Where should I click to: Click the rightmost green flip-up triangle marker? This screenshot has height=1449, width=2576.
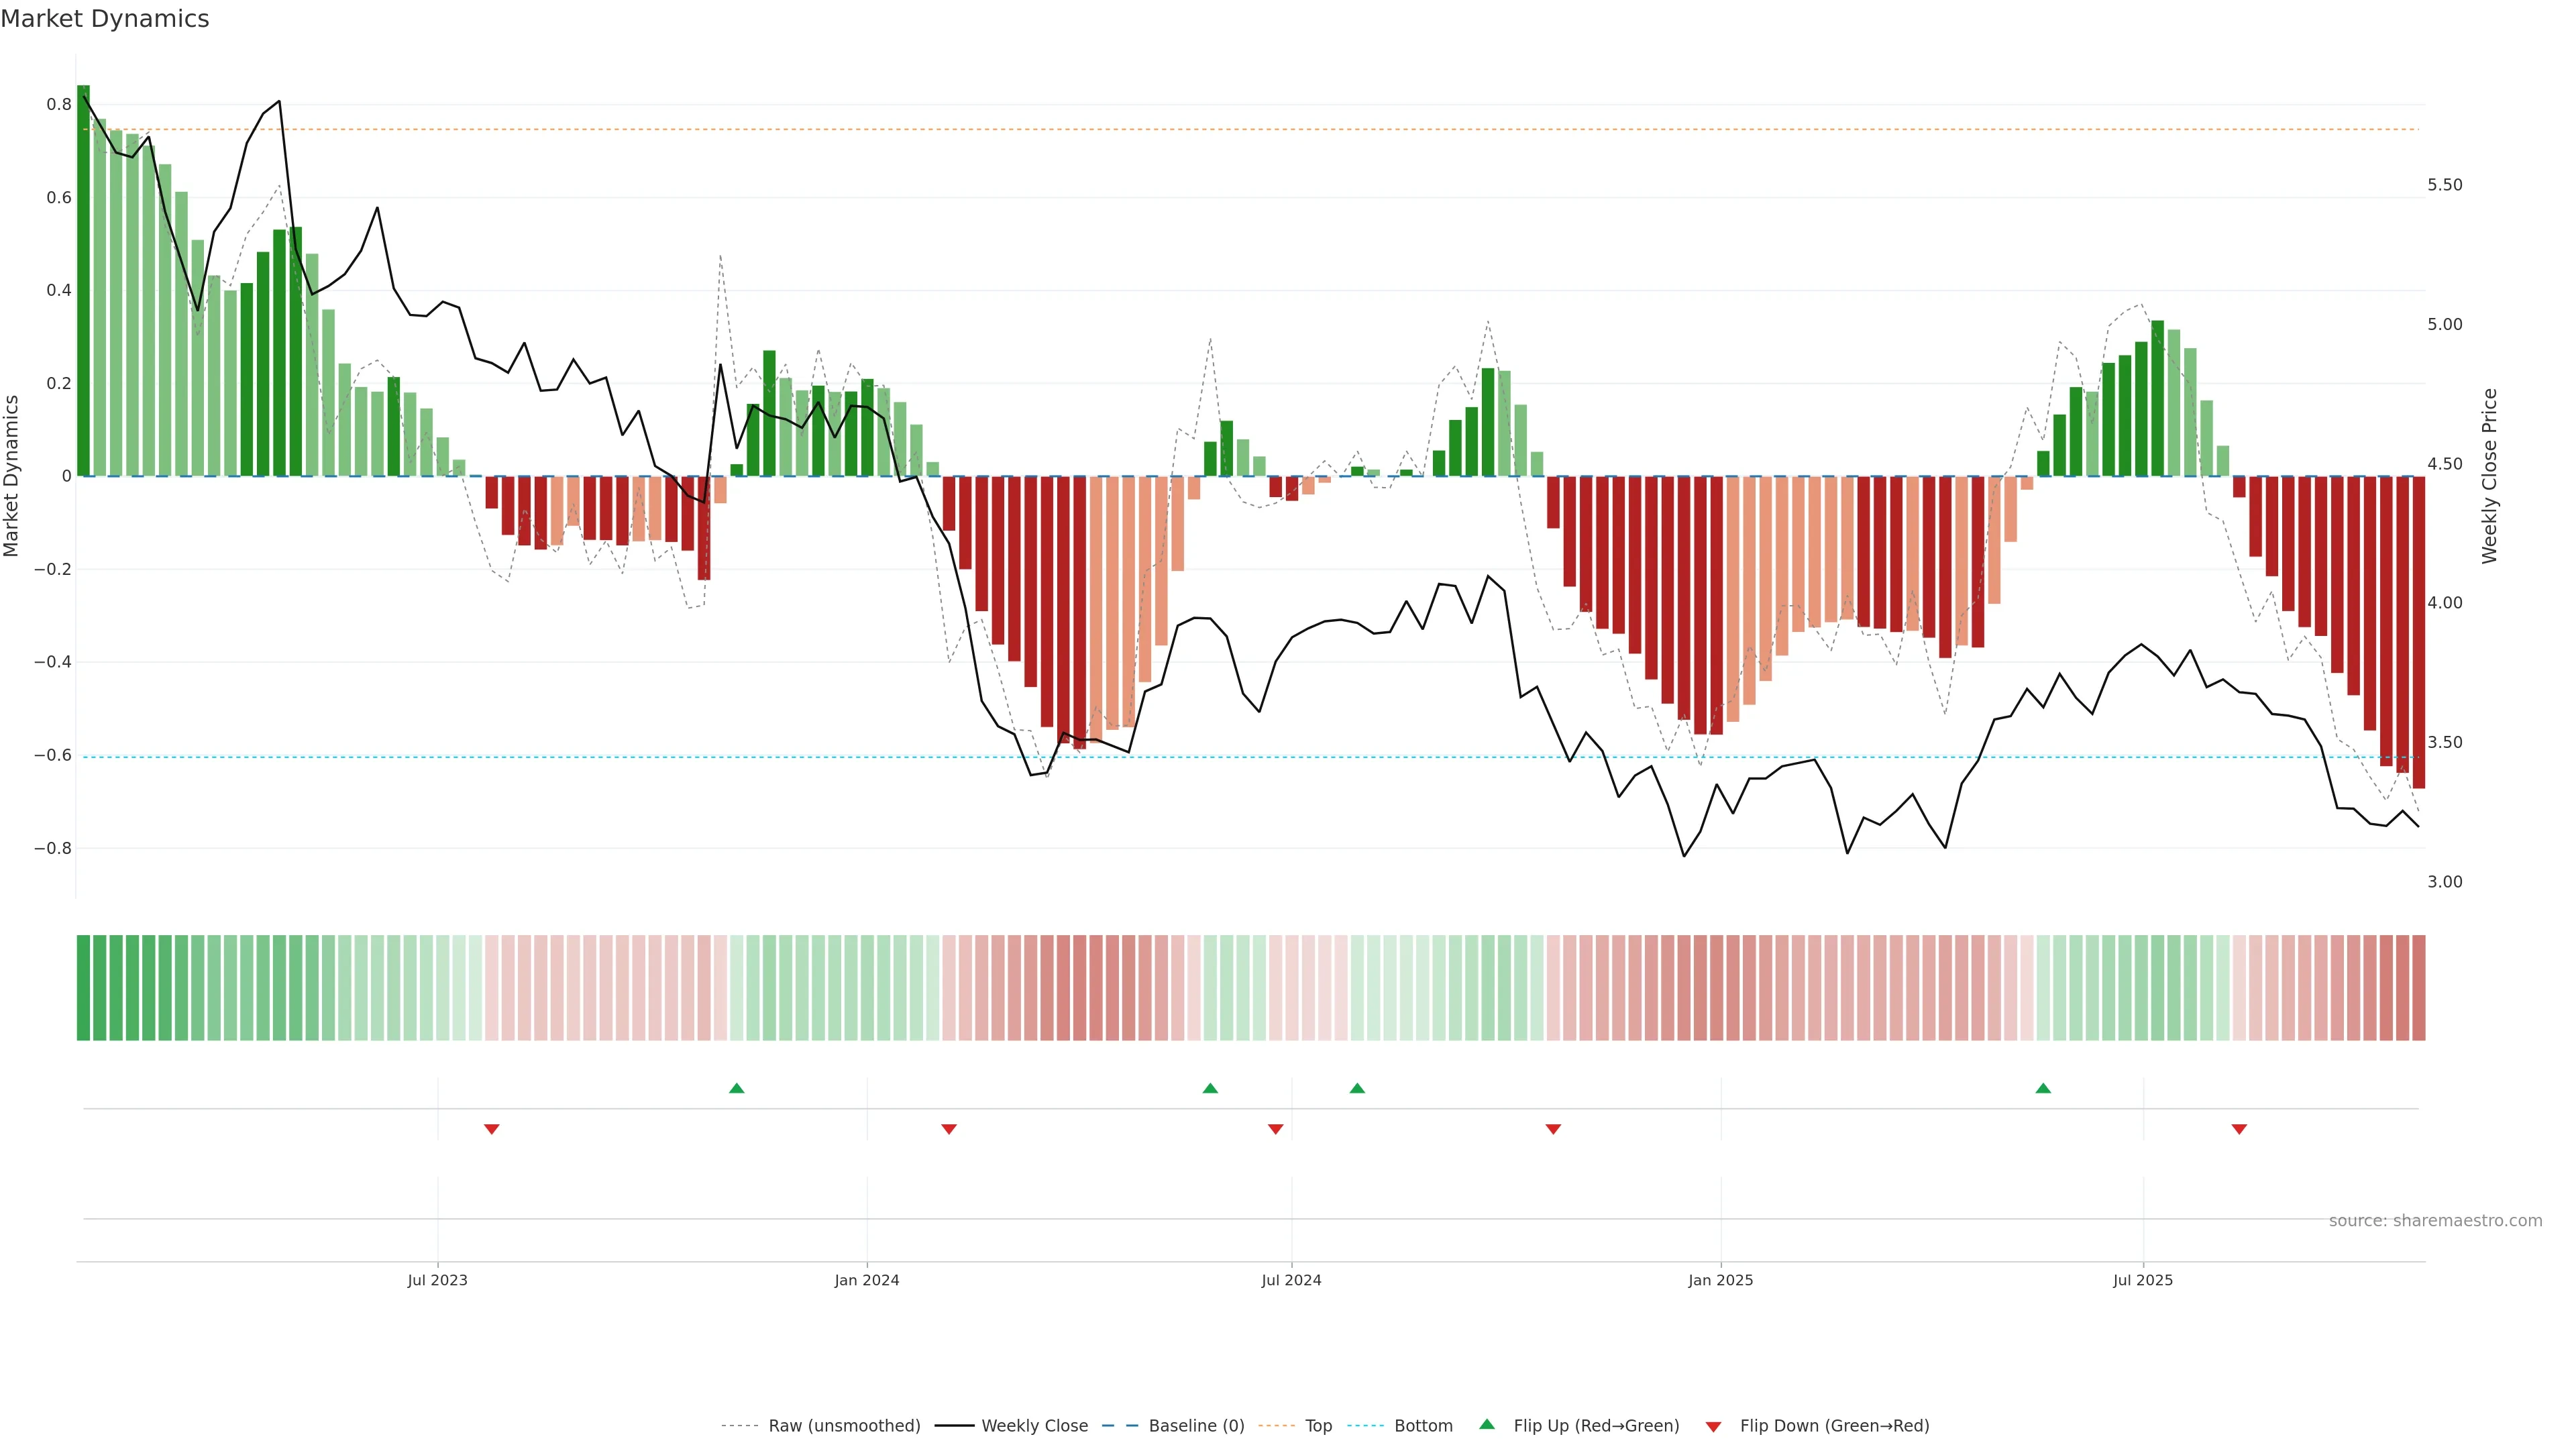pos(2043,1088)
